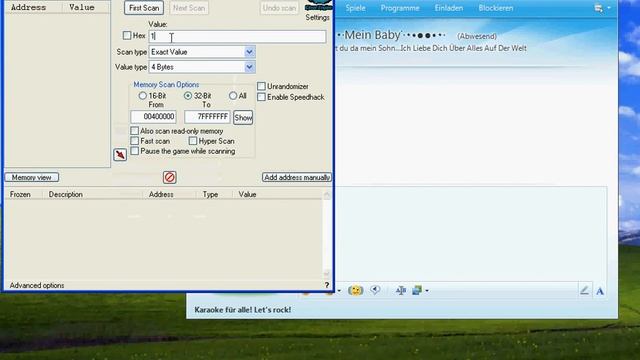Open the dropdown arrow beside the Messenger menu icon
Viewport: 640px width, 360px height.
click(609, 8)
